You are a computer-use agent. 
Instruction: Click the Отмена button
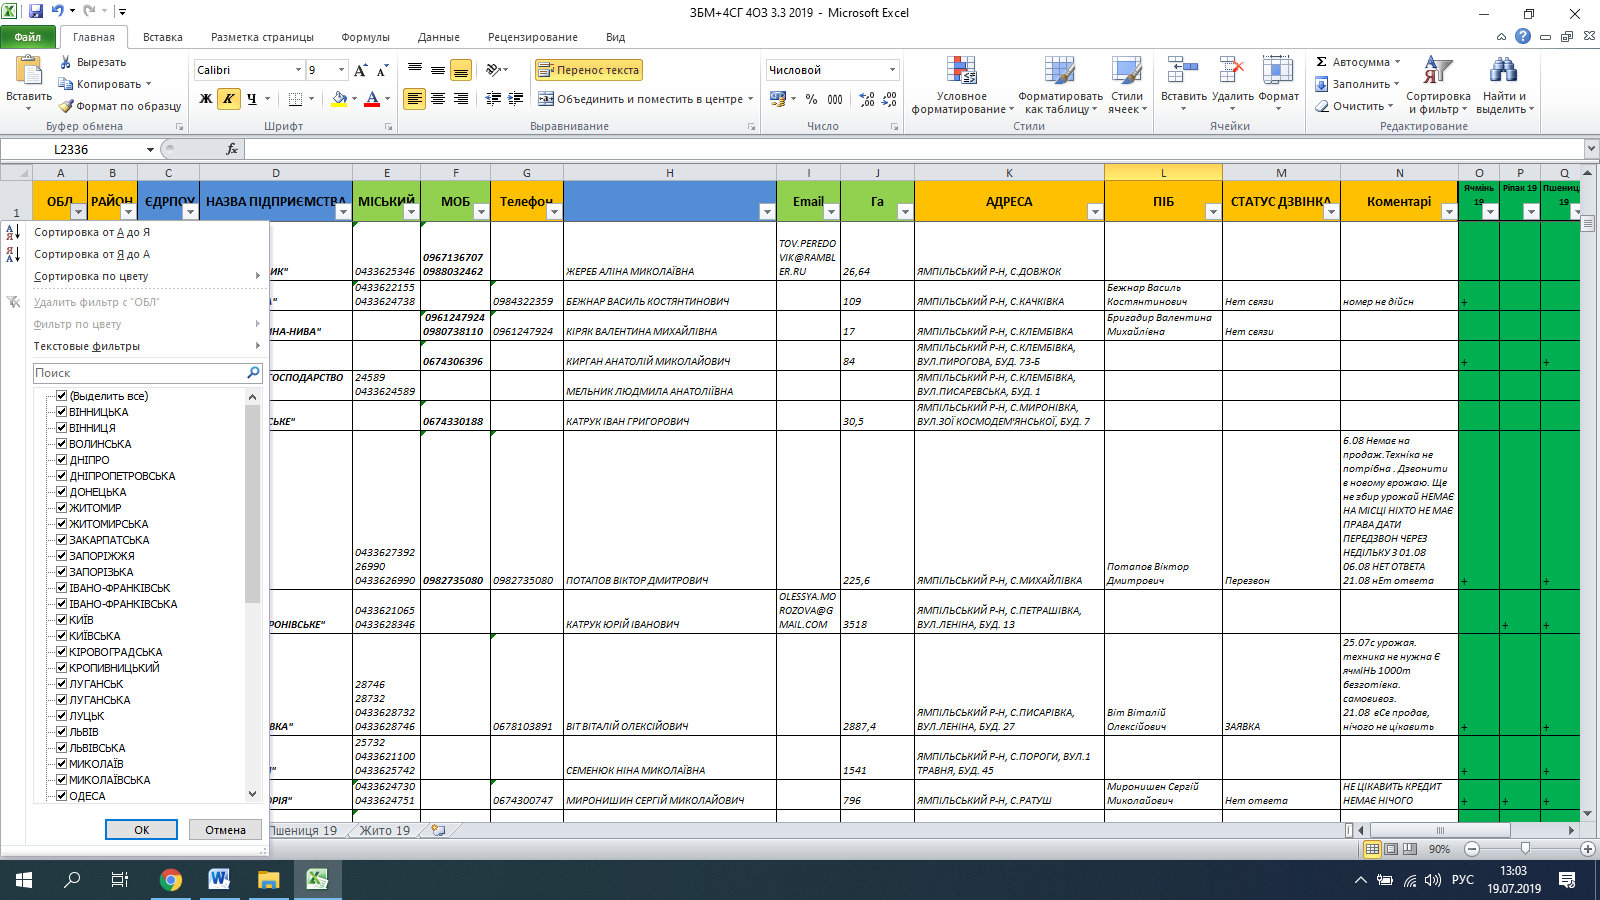(225, 830)
